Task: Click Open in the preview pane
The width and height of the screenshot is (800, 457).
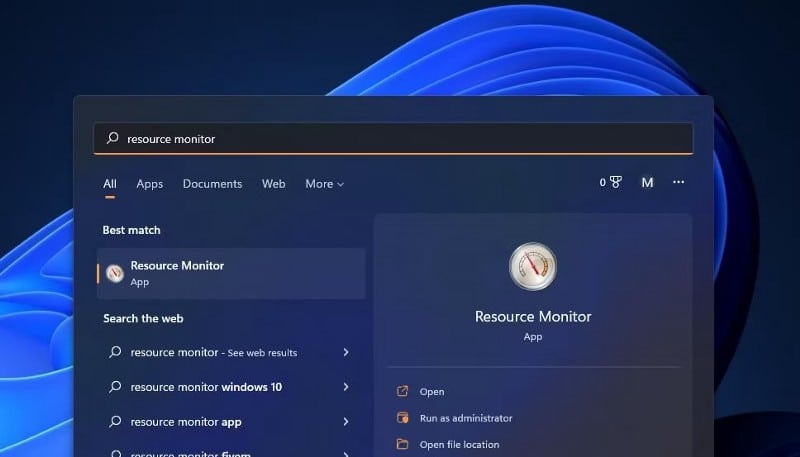Action: click(x=432, y=392)
